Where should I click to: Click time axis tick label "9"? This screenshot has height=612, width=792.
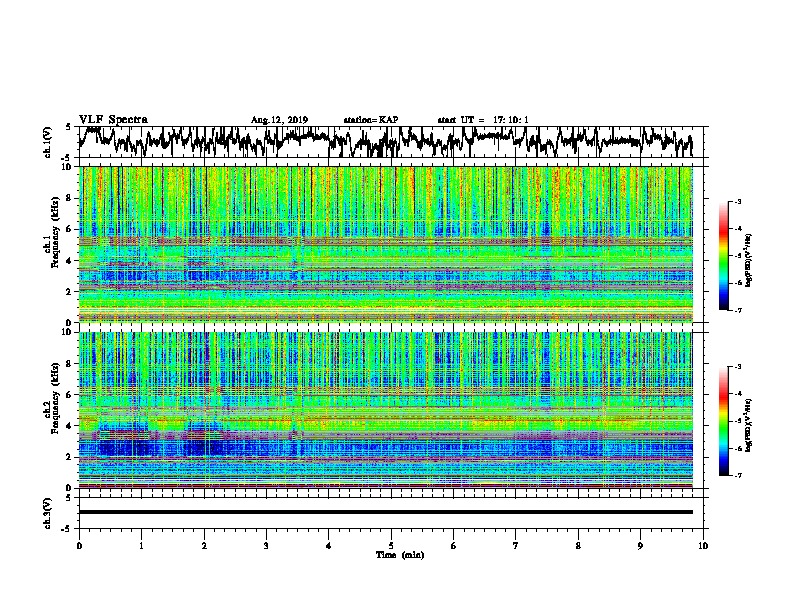tap(640, 546)
